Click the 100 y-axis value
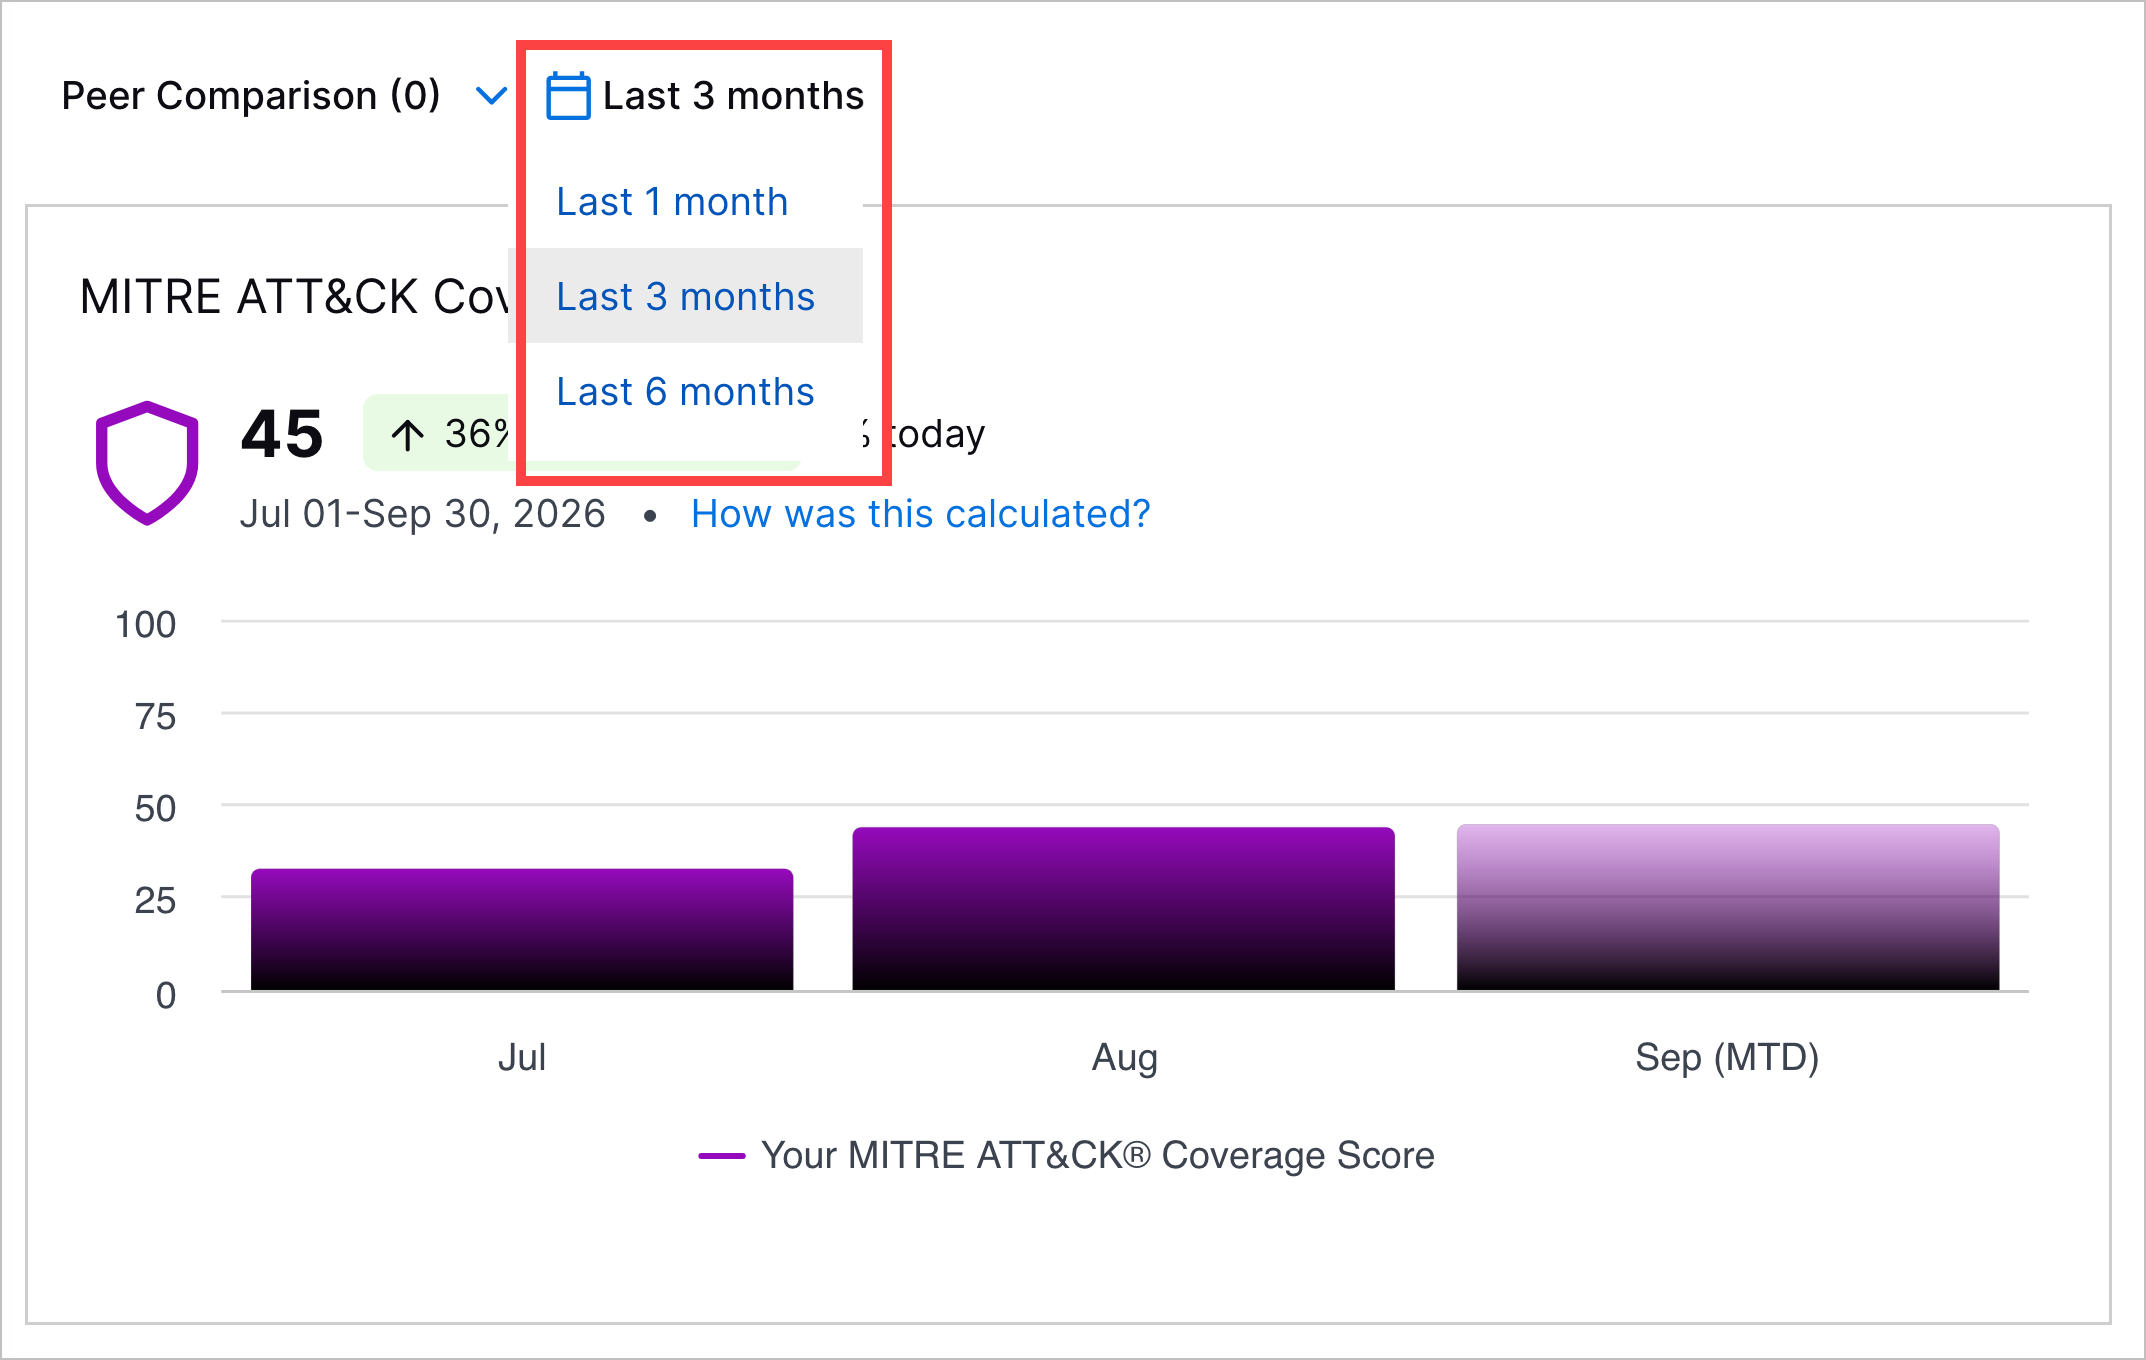 (145, 624)
